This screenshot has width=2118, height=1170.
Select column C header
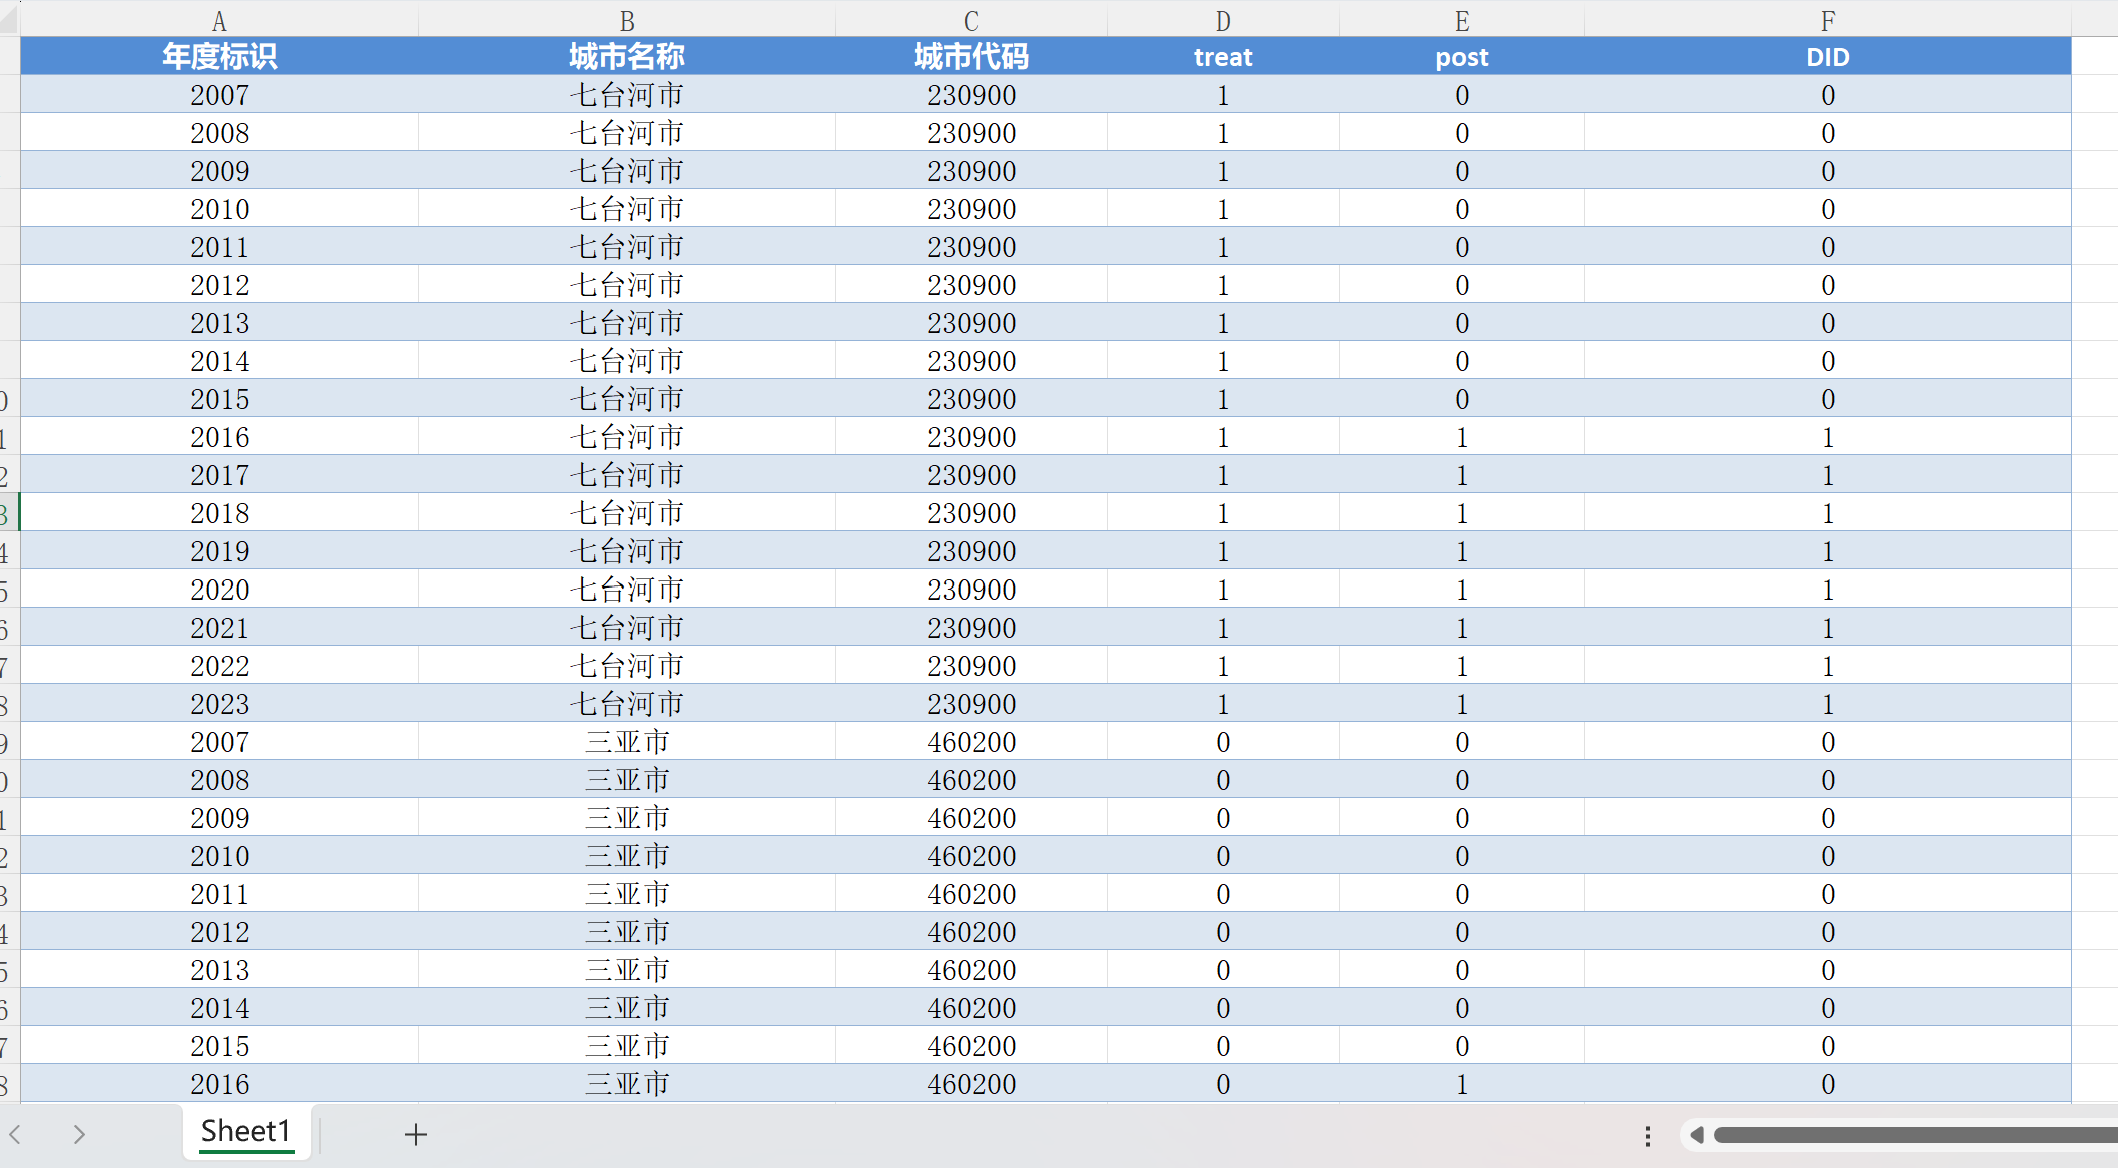pos(971,21)
